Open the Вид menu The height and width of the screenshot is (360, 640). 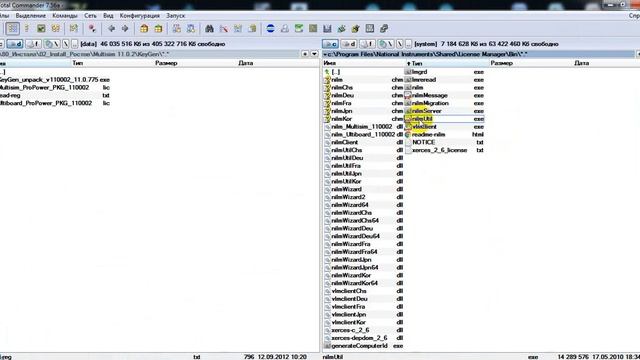pos(108,16)
